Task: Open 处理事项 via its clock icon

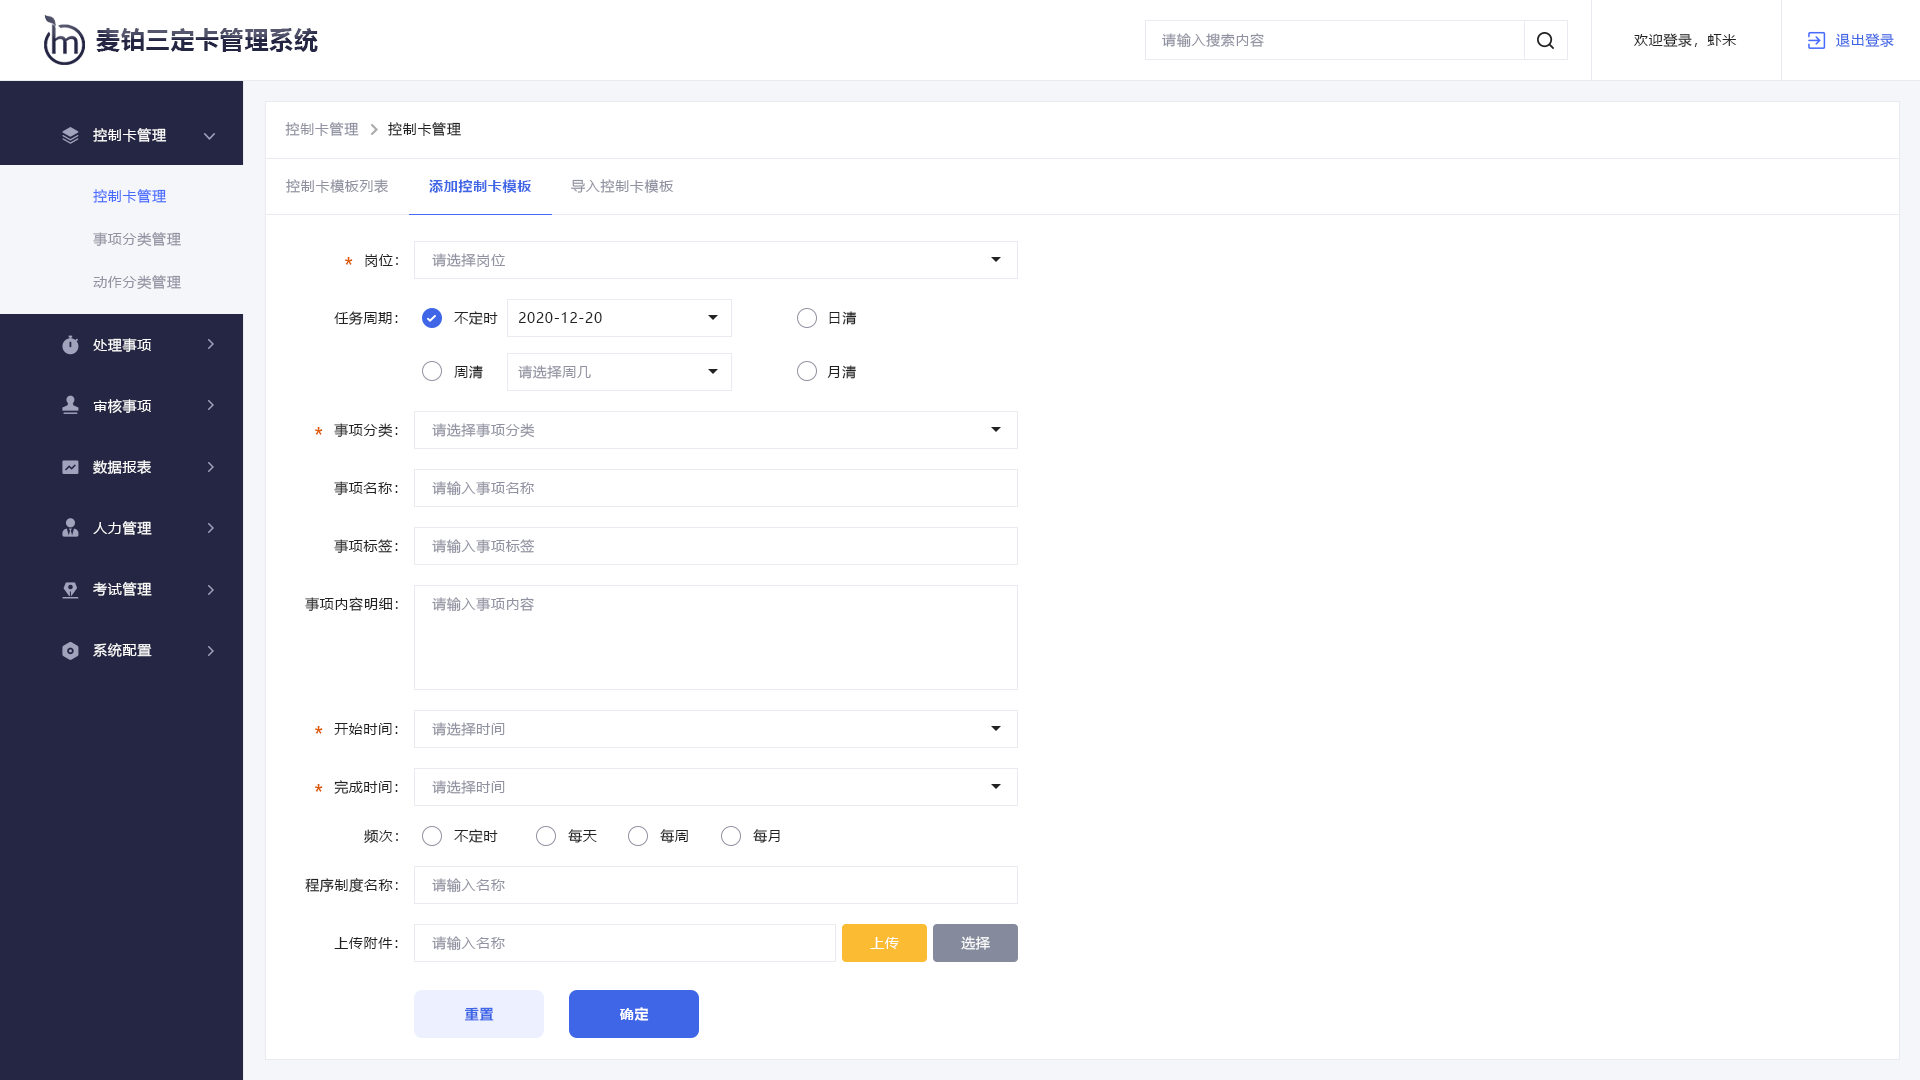Action: [x=69, y=344]
